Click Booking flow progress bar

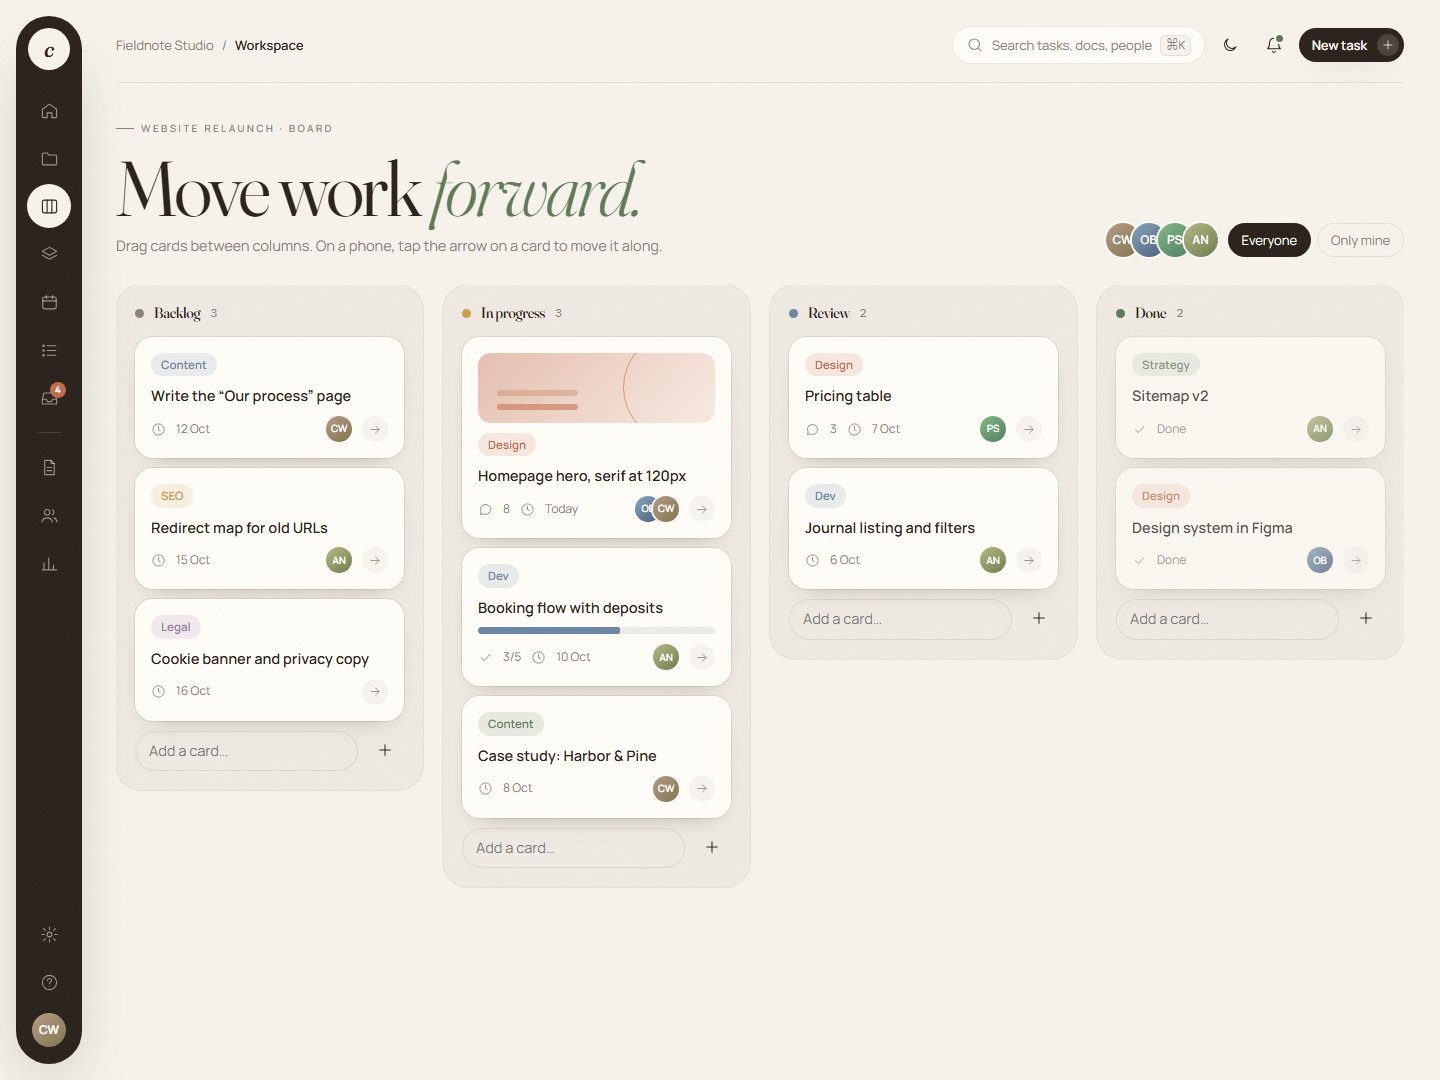pyautogui.click(x=596, y=630)
